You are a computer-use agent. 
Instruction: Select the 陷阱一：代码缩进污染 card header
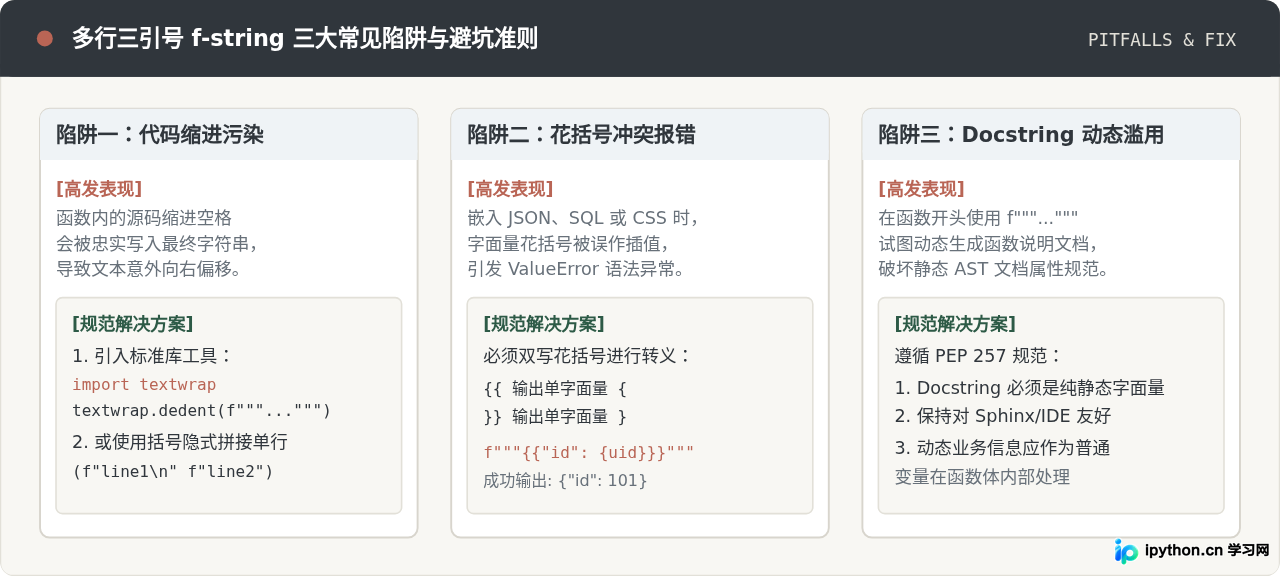(229, 135)
